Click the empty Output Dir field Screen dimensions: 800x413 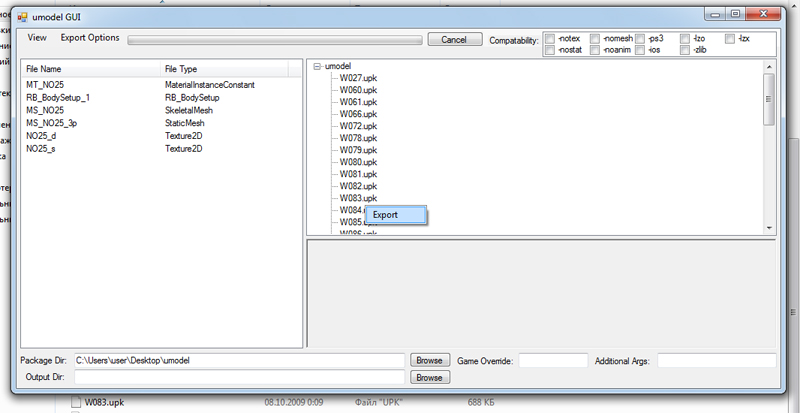[239, 377]
